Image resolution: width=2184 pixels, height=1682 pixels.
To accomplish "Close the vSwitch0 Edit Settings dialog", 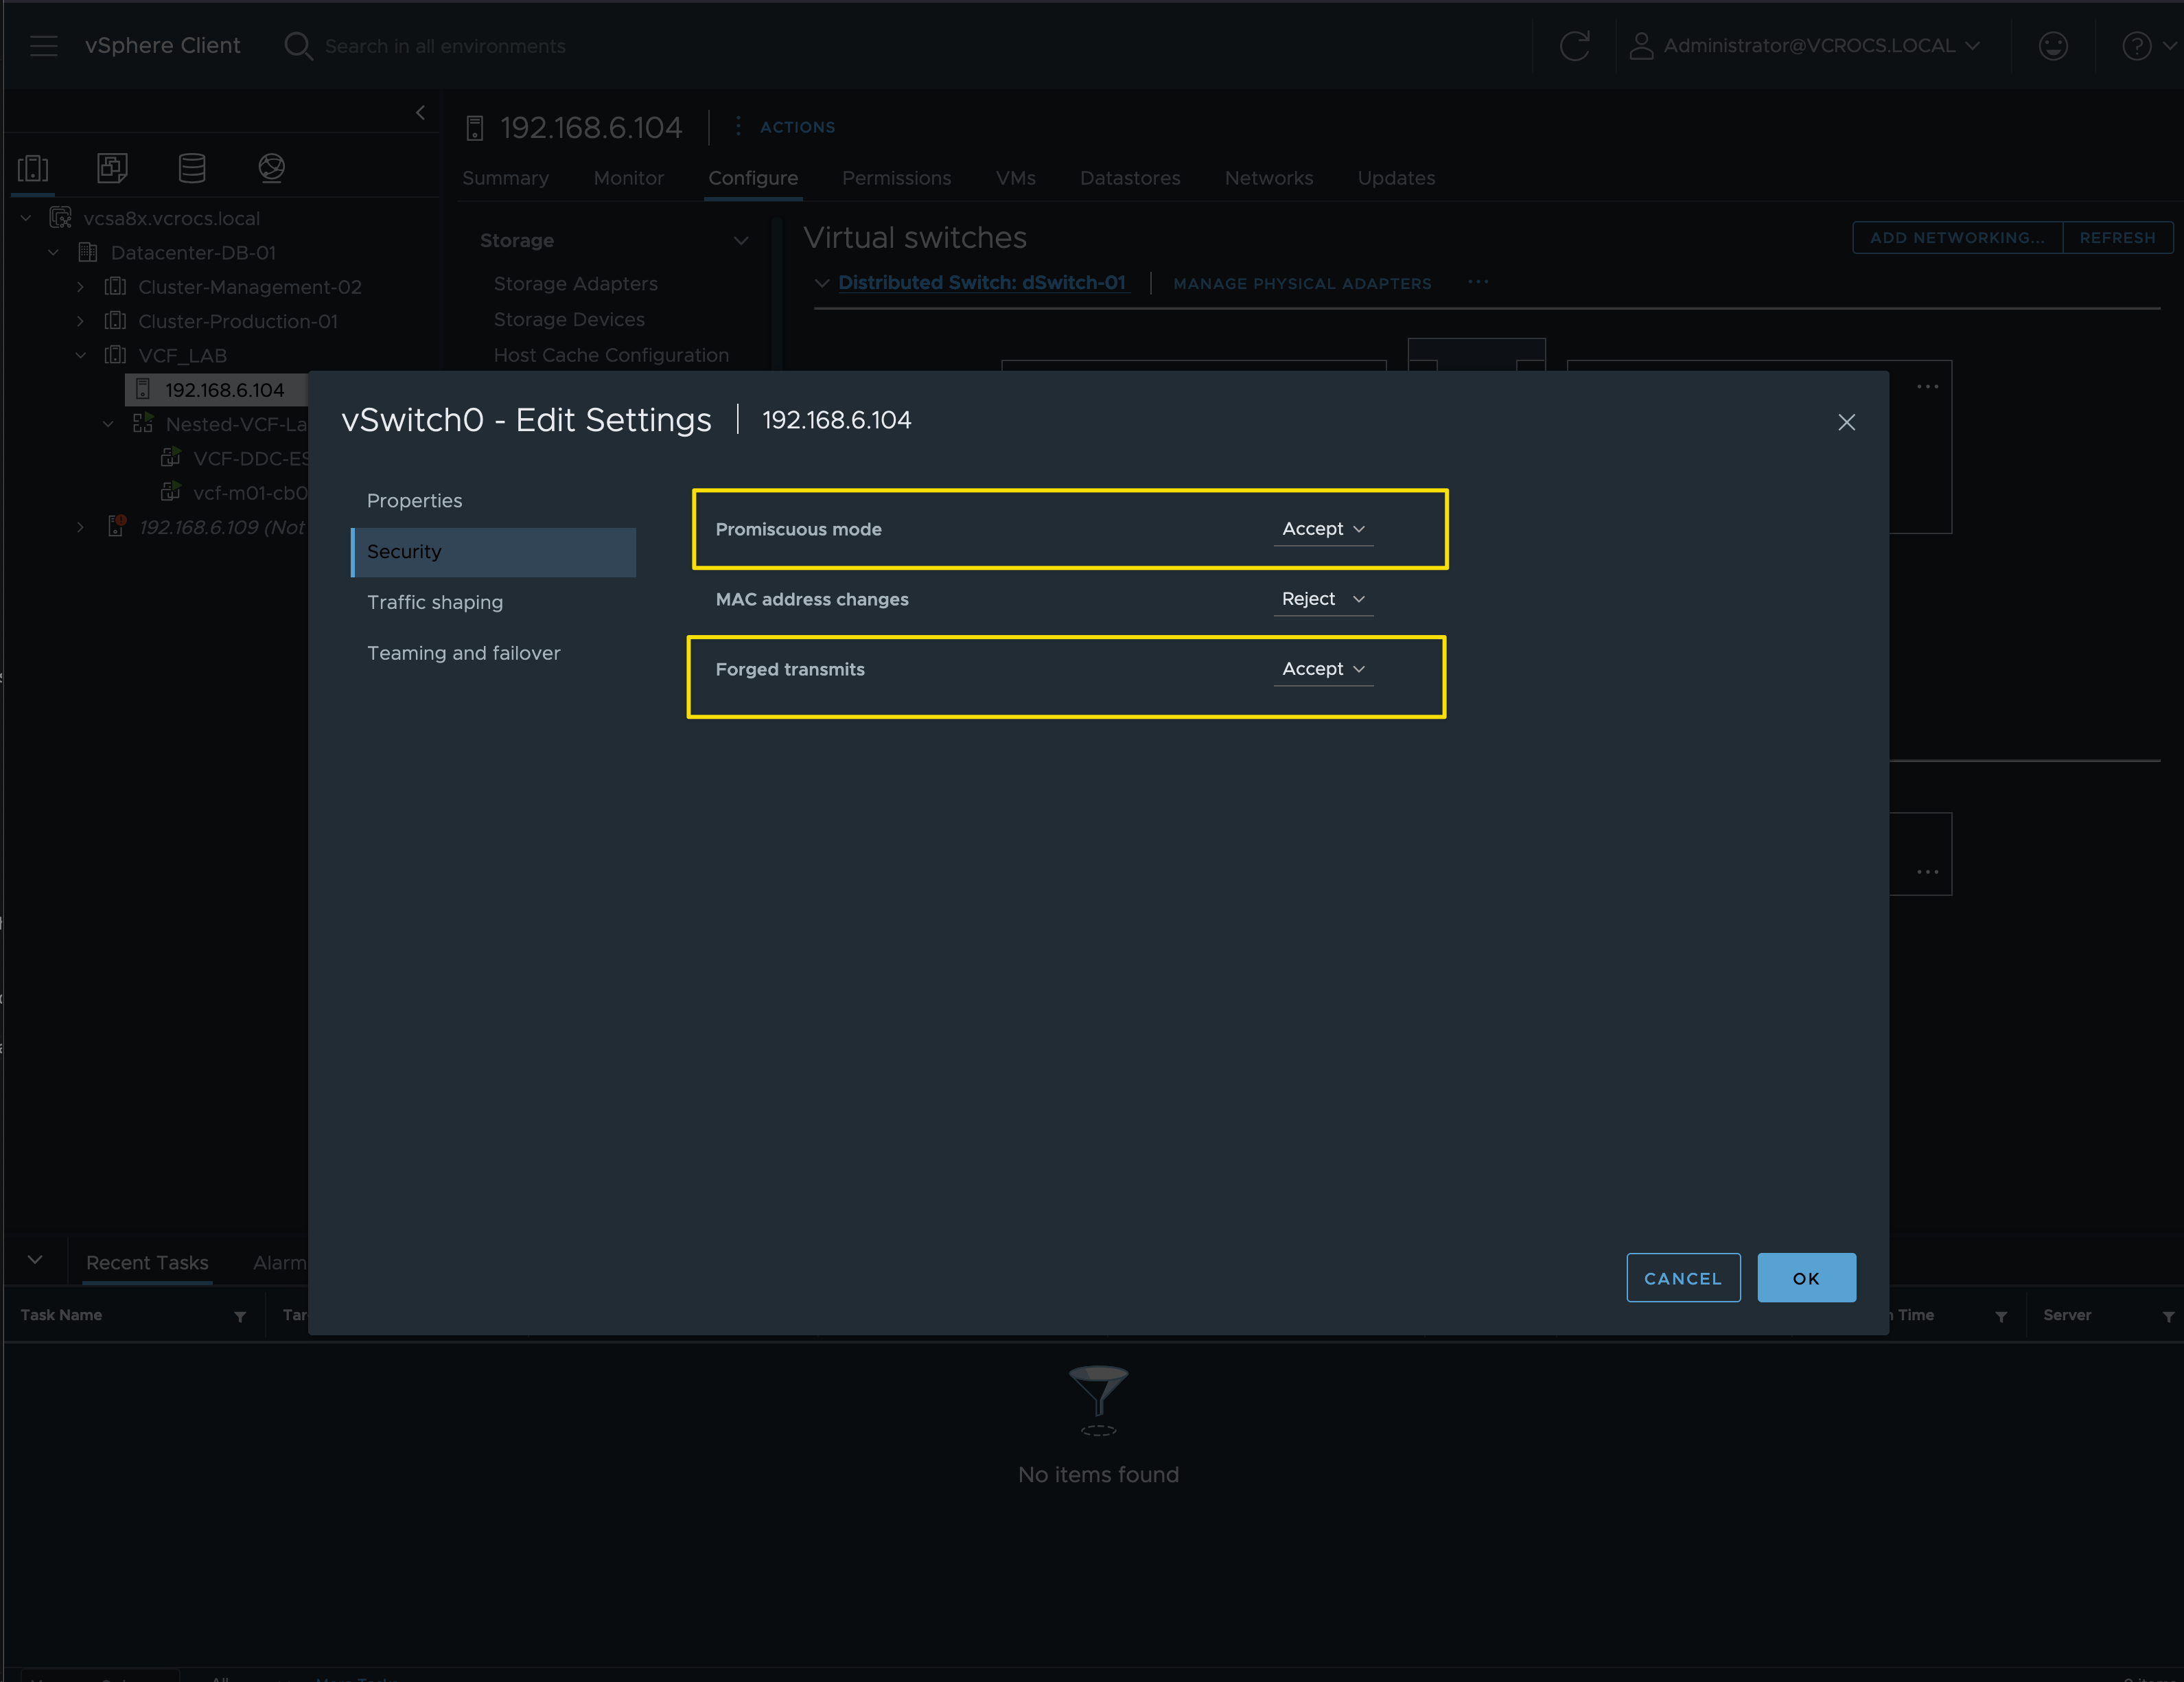I will coord(1846,423).
